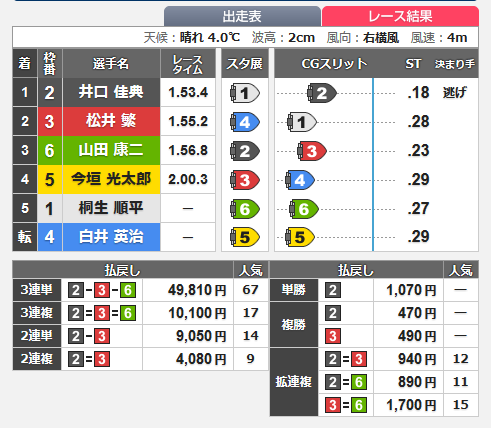The image size is (491, 428).
Task: Click the 2連単 payout 9,050円
Action: [x=201, y=336]
